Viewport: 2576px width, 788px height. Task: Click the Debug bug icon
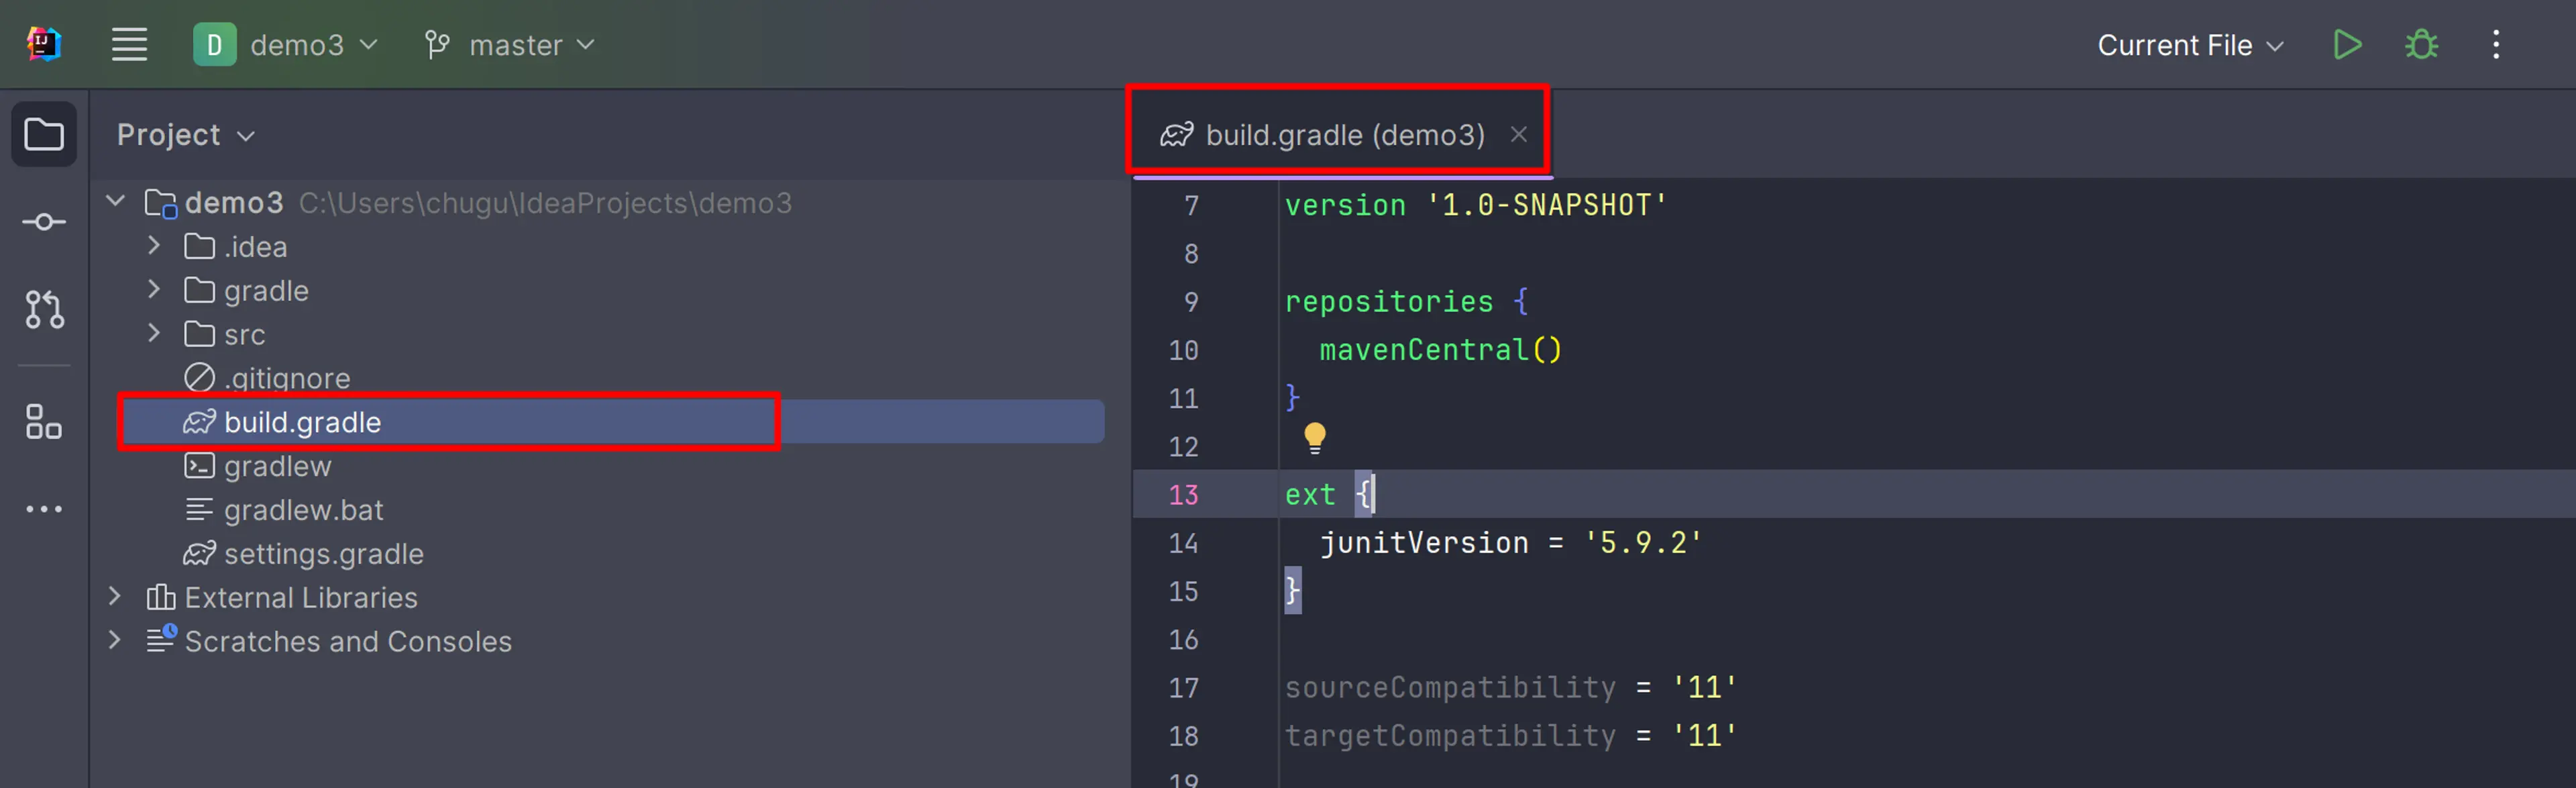click(x=2426, y=44)
